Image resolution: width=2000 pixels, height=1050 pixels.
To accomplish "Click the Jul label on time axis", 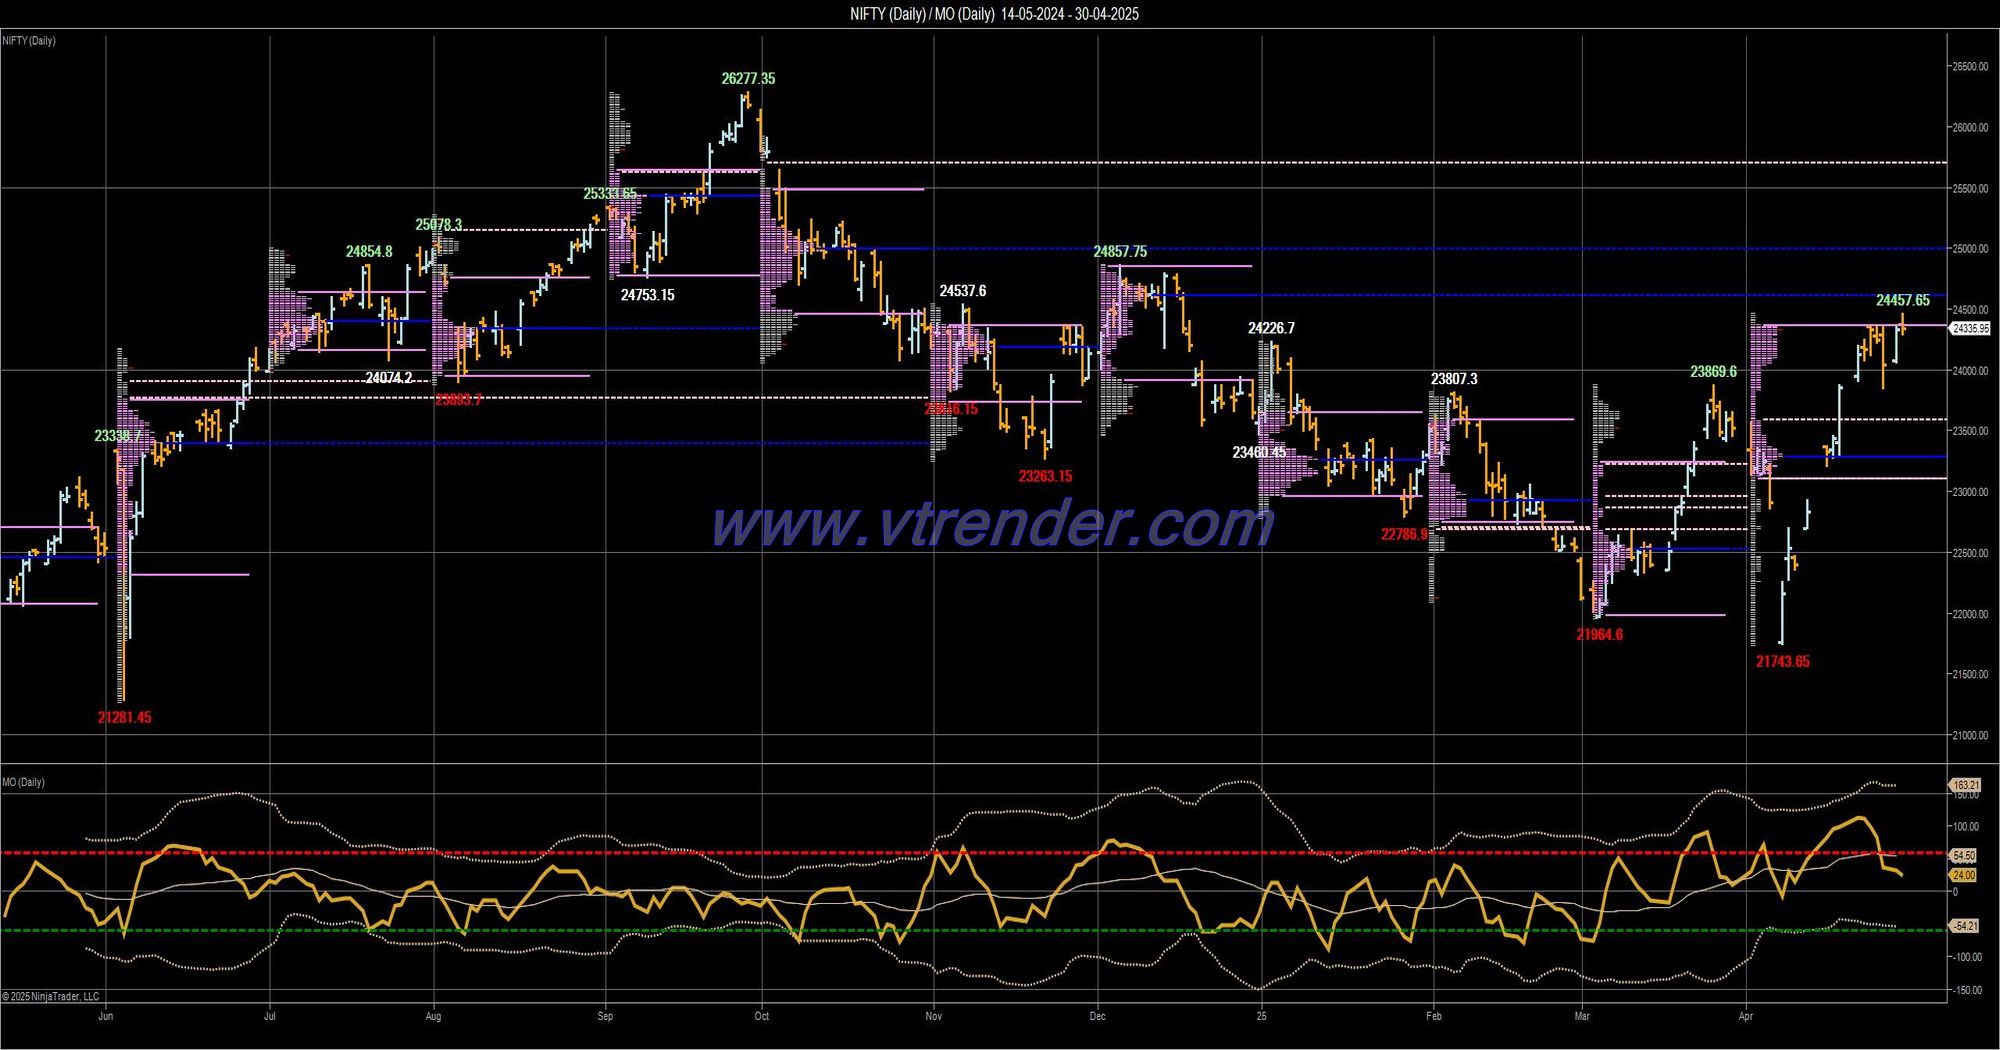I will 270,1016.
